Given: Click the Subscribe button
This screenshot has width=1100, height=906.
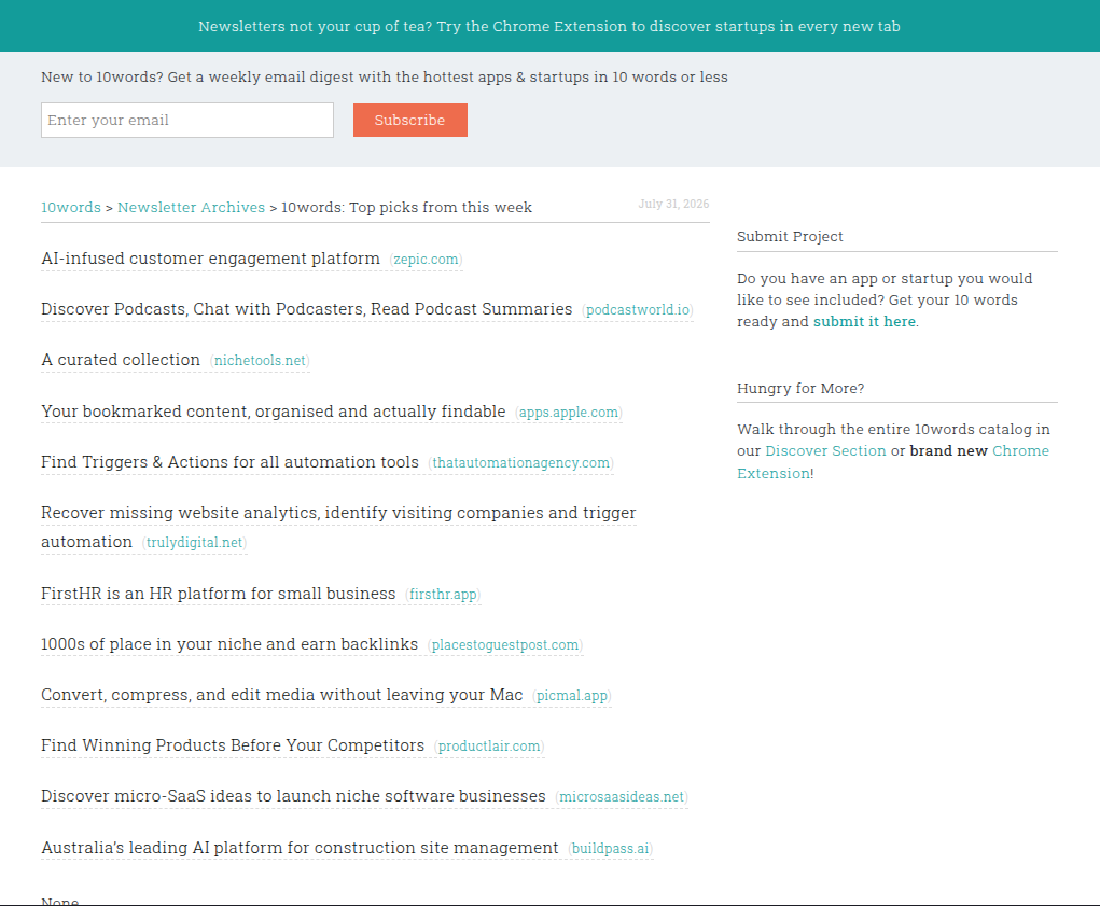Looking at the screenshot, I should point(410,120).
